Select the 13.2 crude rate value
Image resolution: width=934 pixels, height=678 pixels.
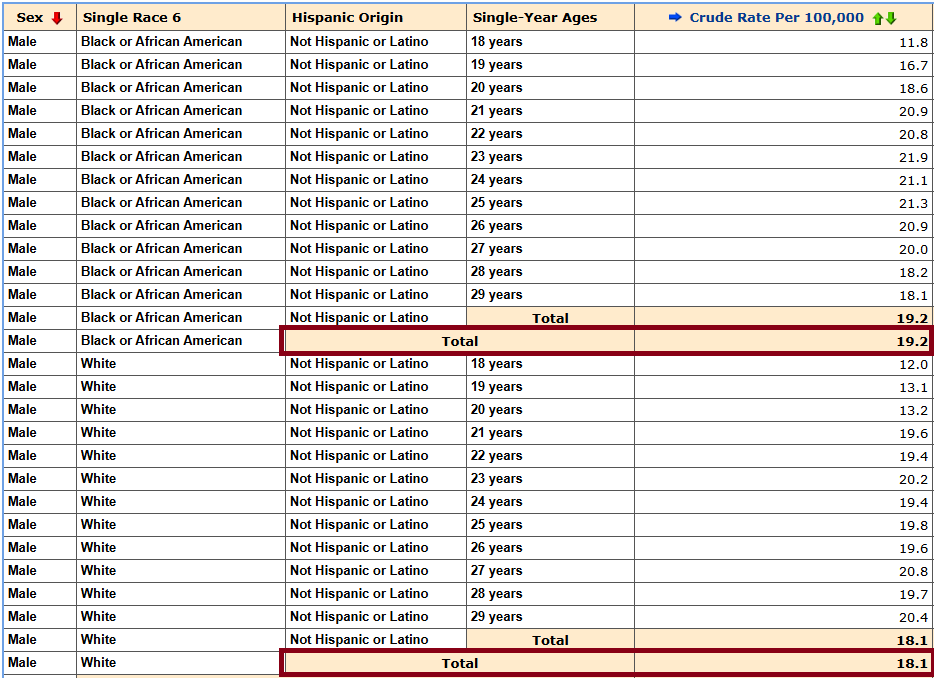(x=913, y=410)
